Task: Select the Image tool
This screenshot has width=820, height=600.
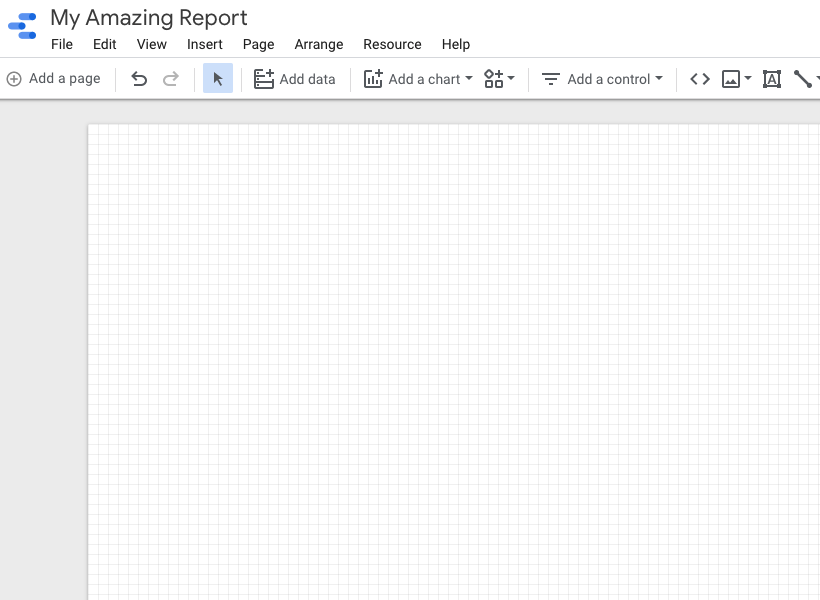Action: coord(732,78)
